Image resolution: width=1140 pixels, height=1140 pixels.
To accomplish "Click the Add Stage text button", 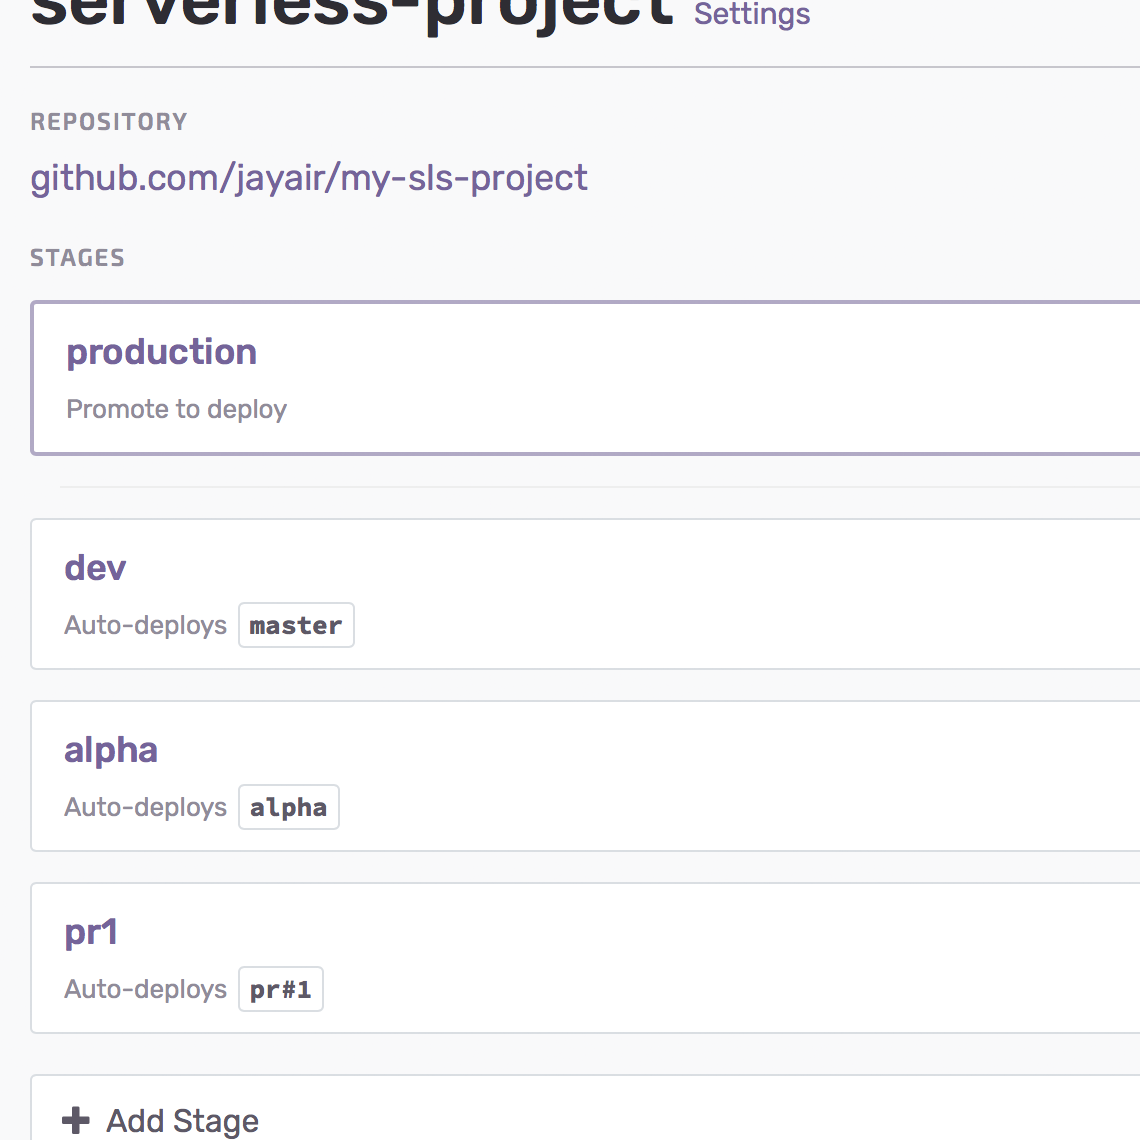I will [x=182, y=1121].
